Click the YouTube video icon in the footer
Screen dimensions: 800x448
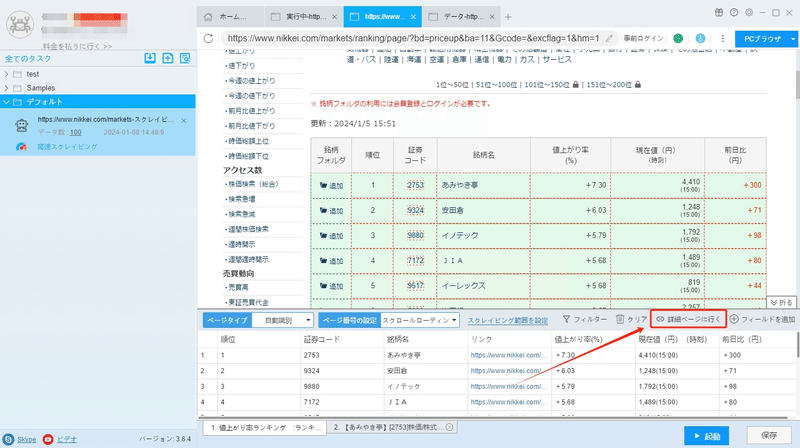coord(48,439)
